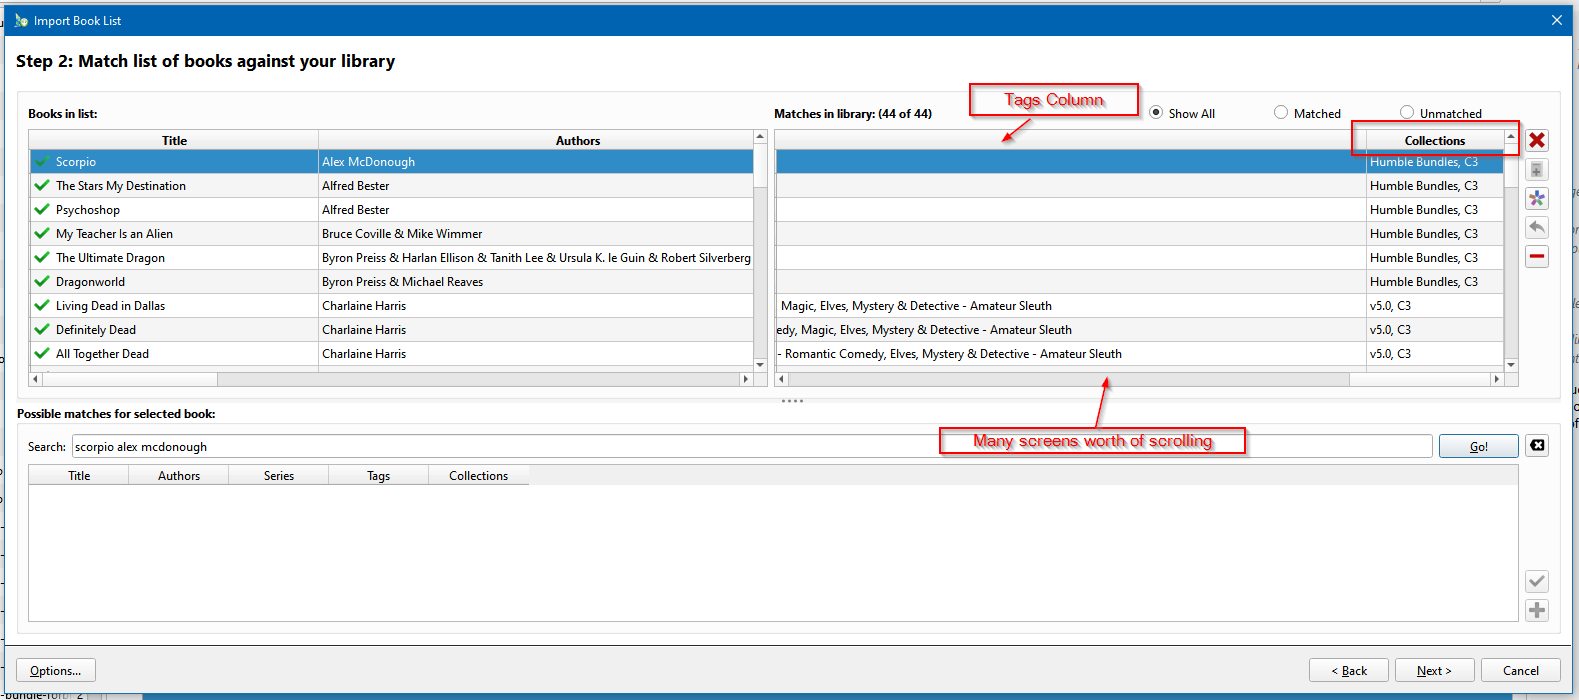The height and width of the screenshot is (700, 1579).
Task: Click the search field with scorpio alex mcdonough
Action: 752,446
